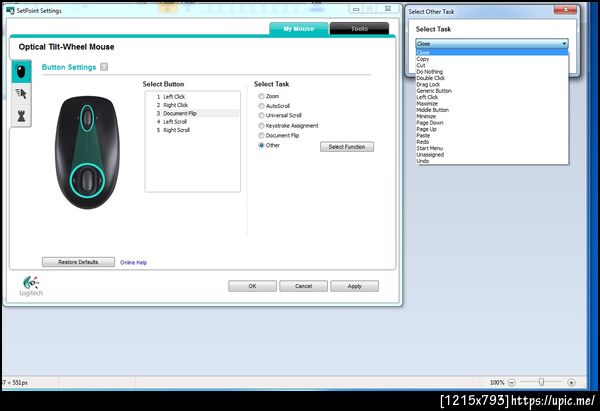Collapse the Select Task dropdown arrow
Screen dimensions: 600x411
564,44
